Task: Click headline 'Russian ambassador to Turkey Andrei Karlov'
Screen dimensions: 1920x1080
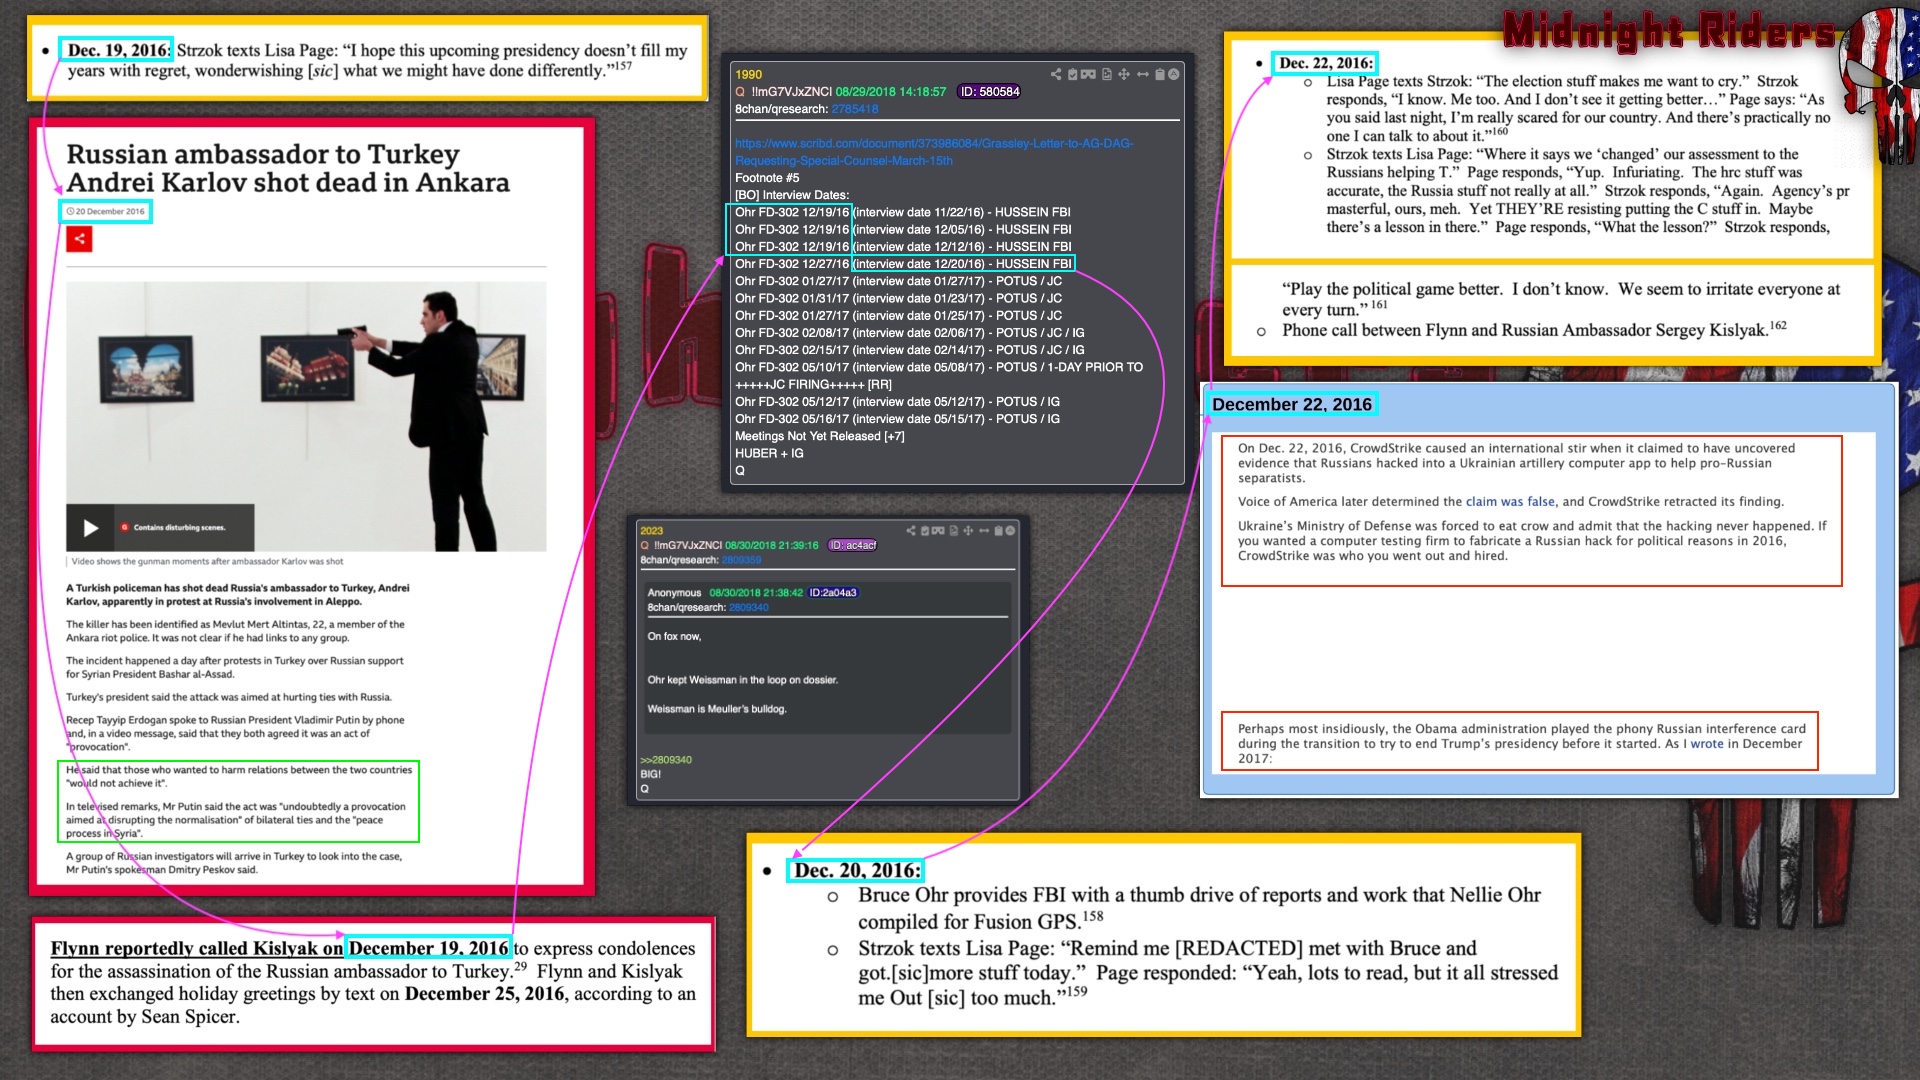Action: (x=288, y=168)
